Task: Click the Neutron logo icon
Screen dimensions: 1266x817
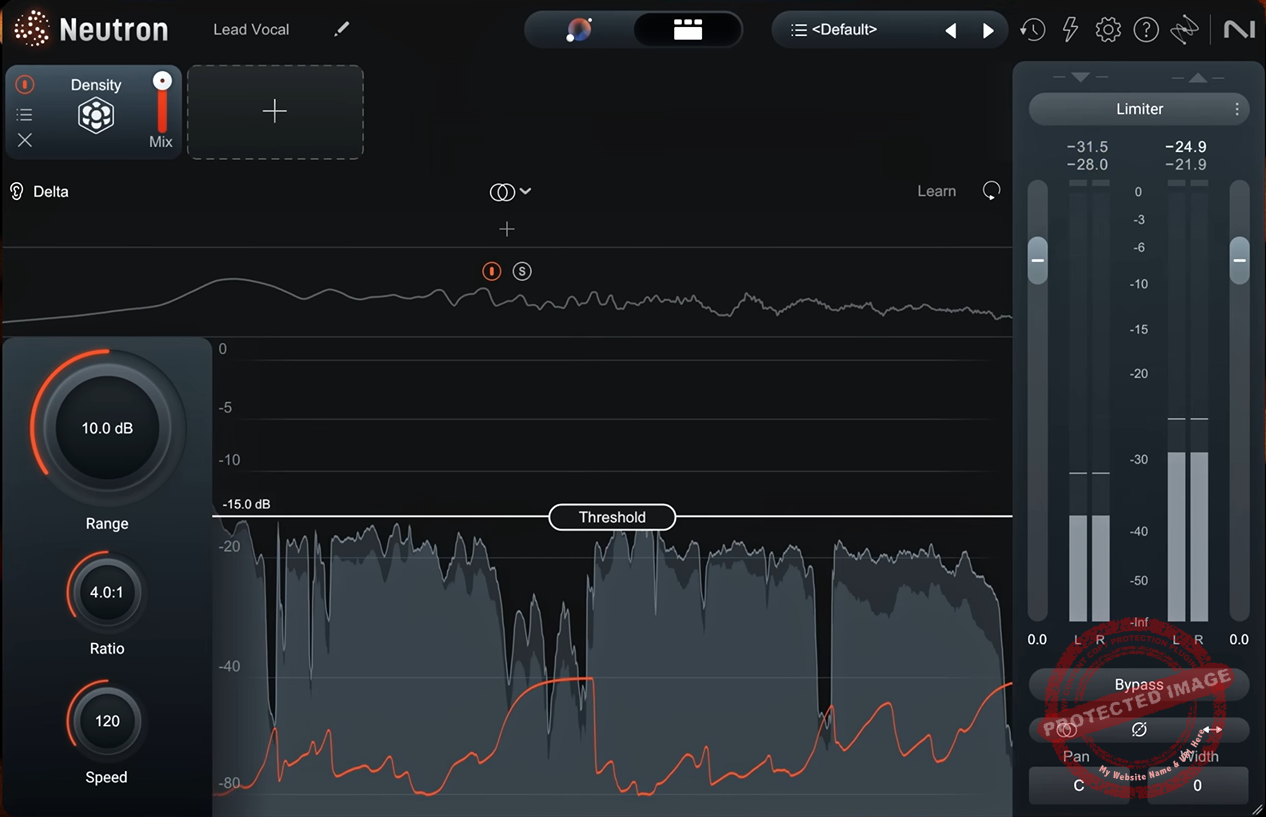Action: coord(32,29)
